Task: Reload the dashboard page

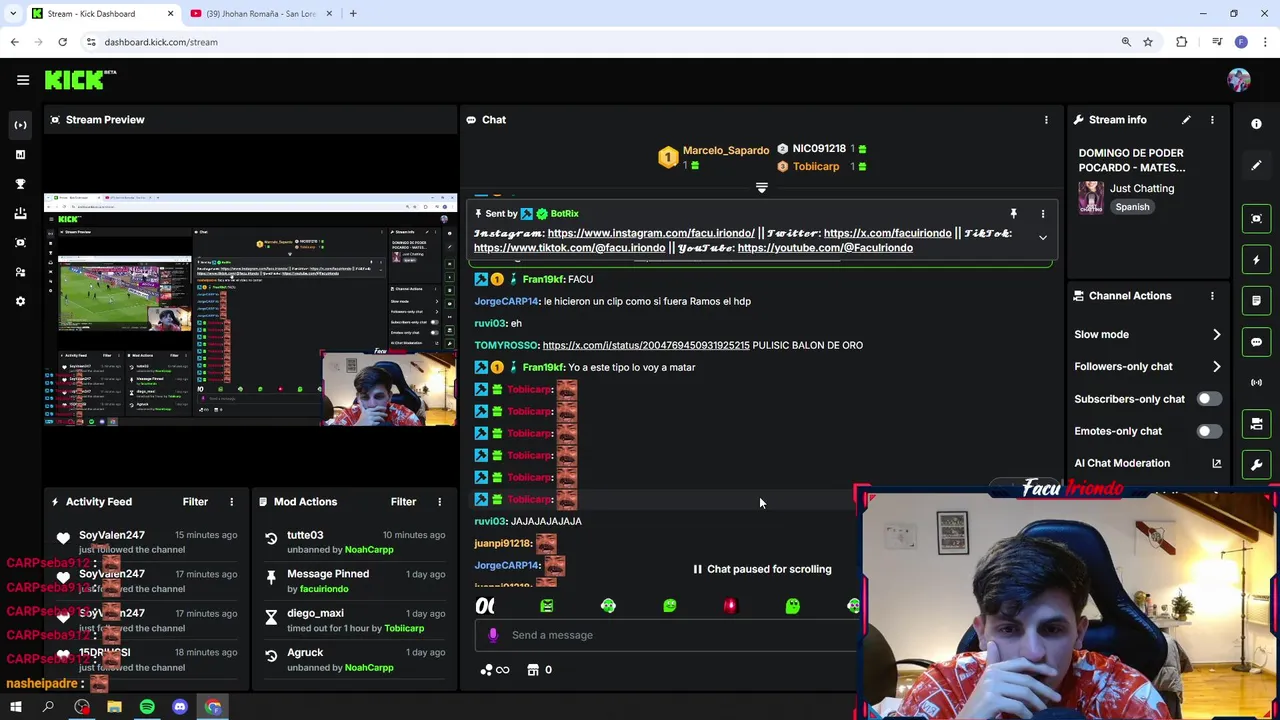Action: tap(62, 42)
